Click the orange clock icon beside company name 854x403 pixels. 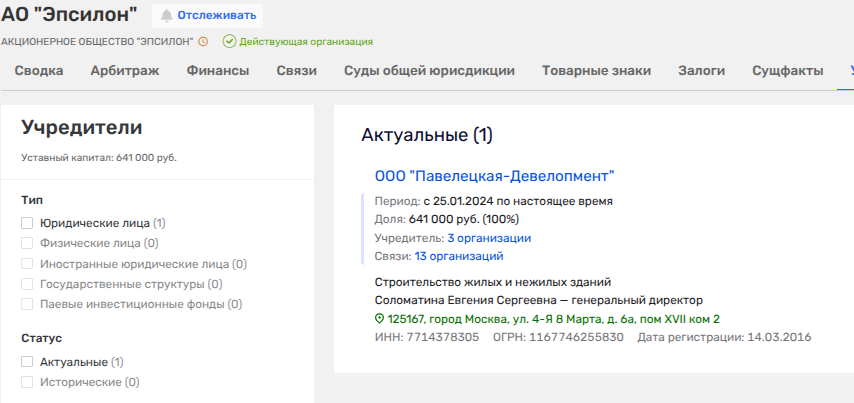tap(203, 42)
